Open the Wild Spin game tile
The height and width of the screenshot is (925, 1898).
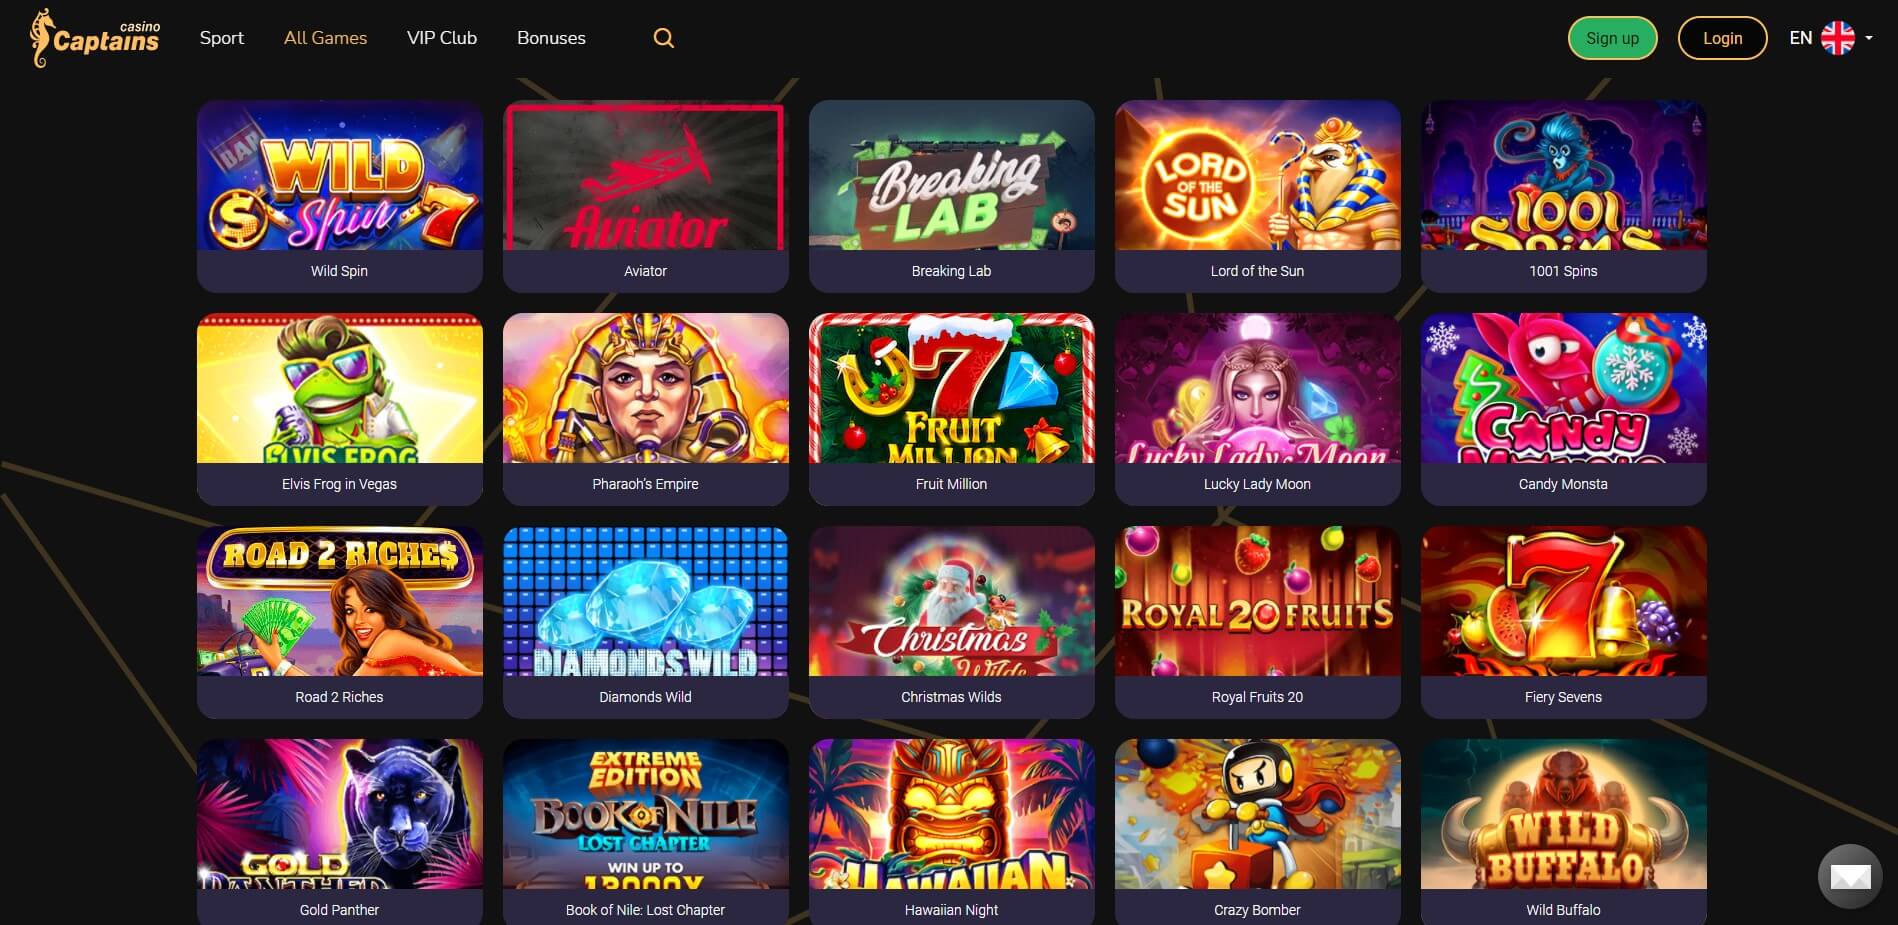tap(340, 196)
